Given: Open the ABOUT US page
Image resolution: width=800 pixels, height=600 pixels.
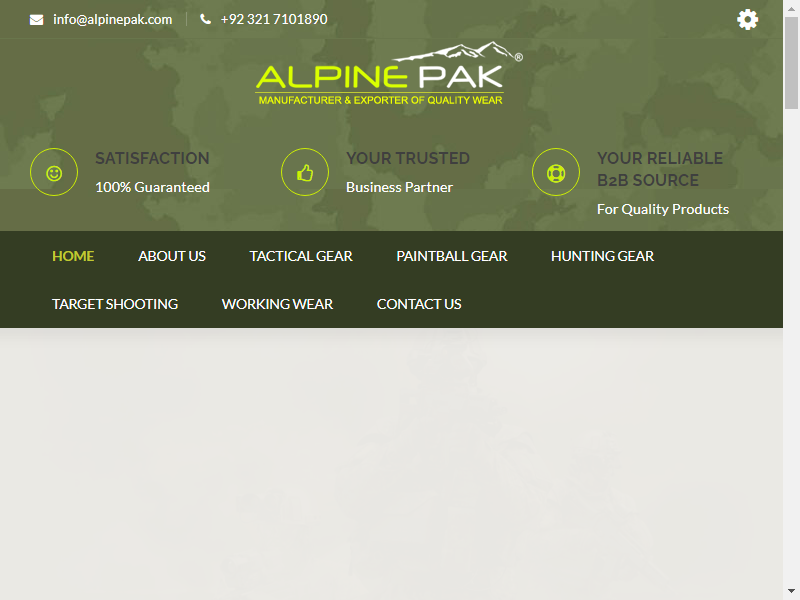Looking at the screenshot, I should [x=172, y=256].
